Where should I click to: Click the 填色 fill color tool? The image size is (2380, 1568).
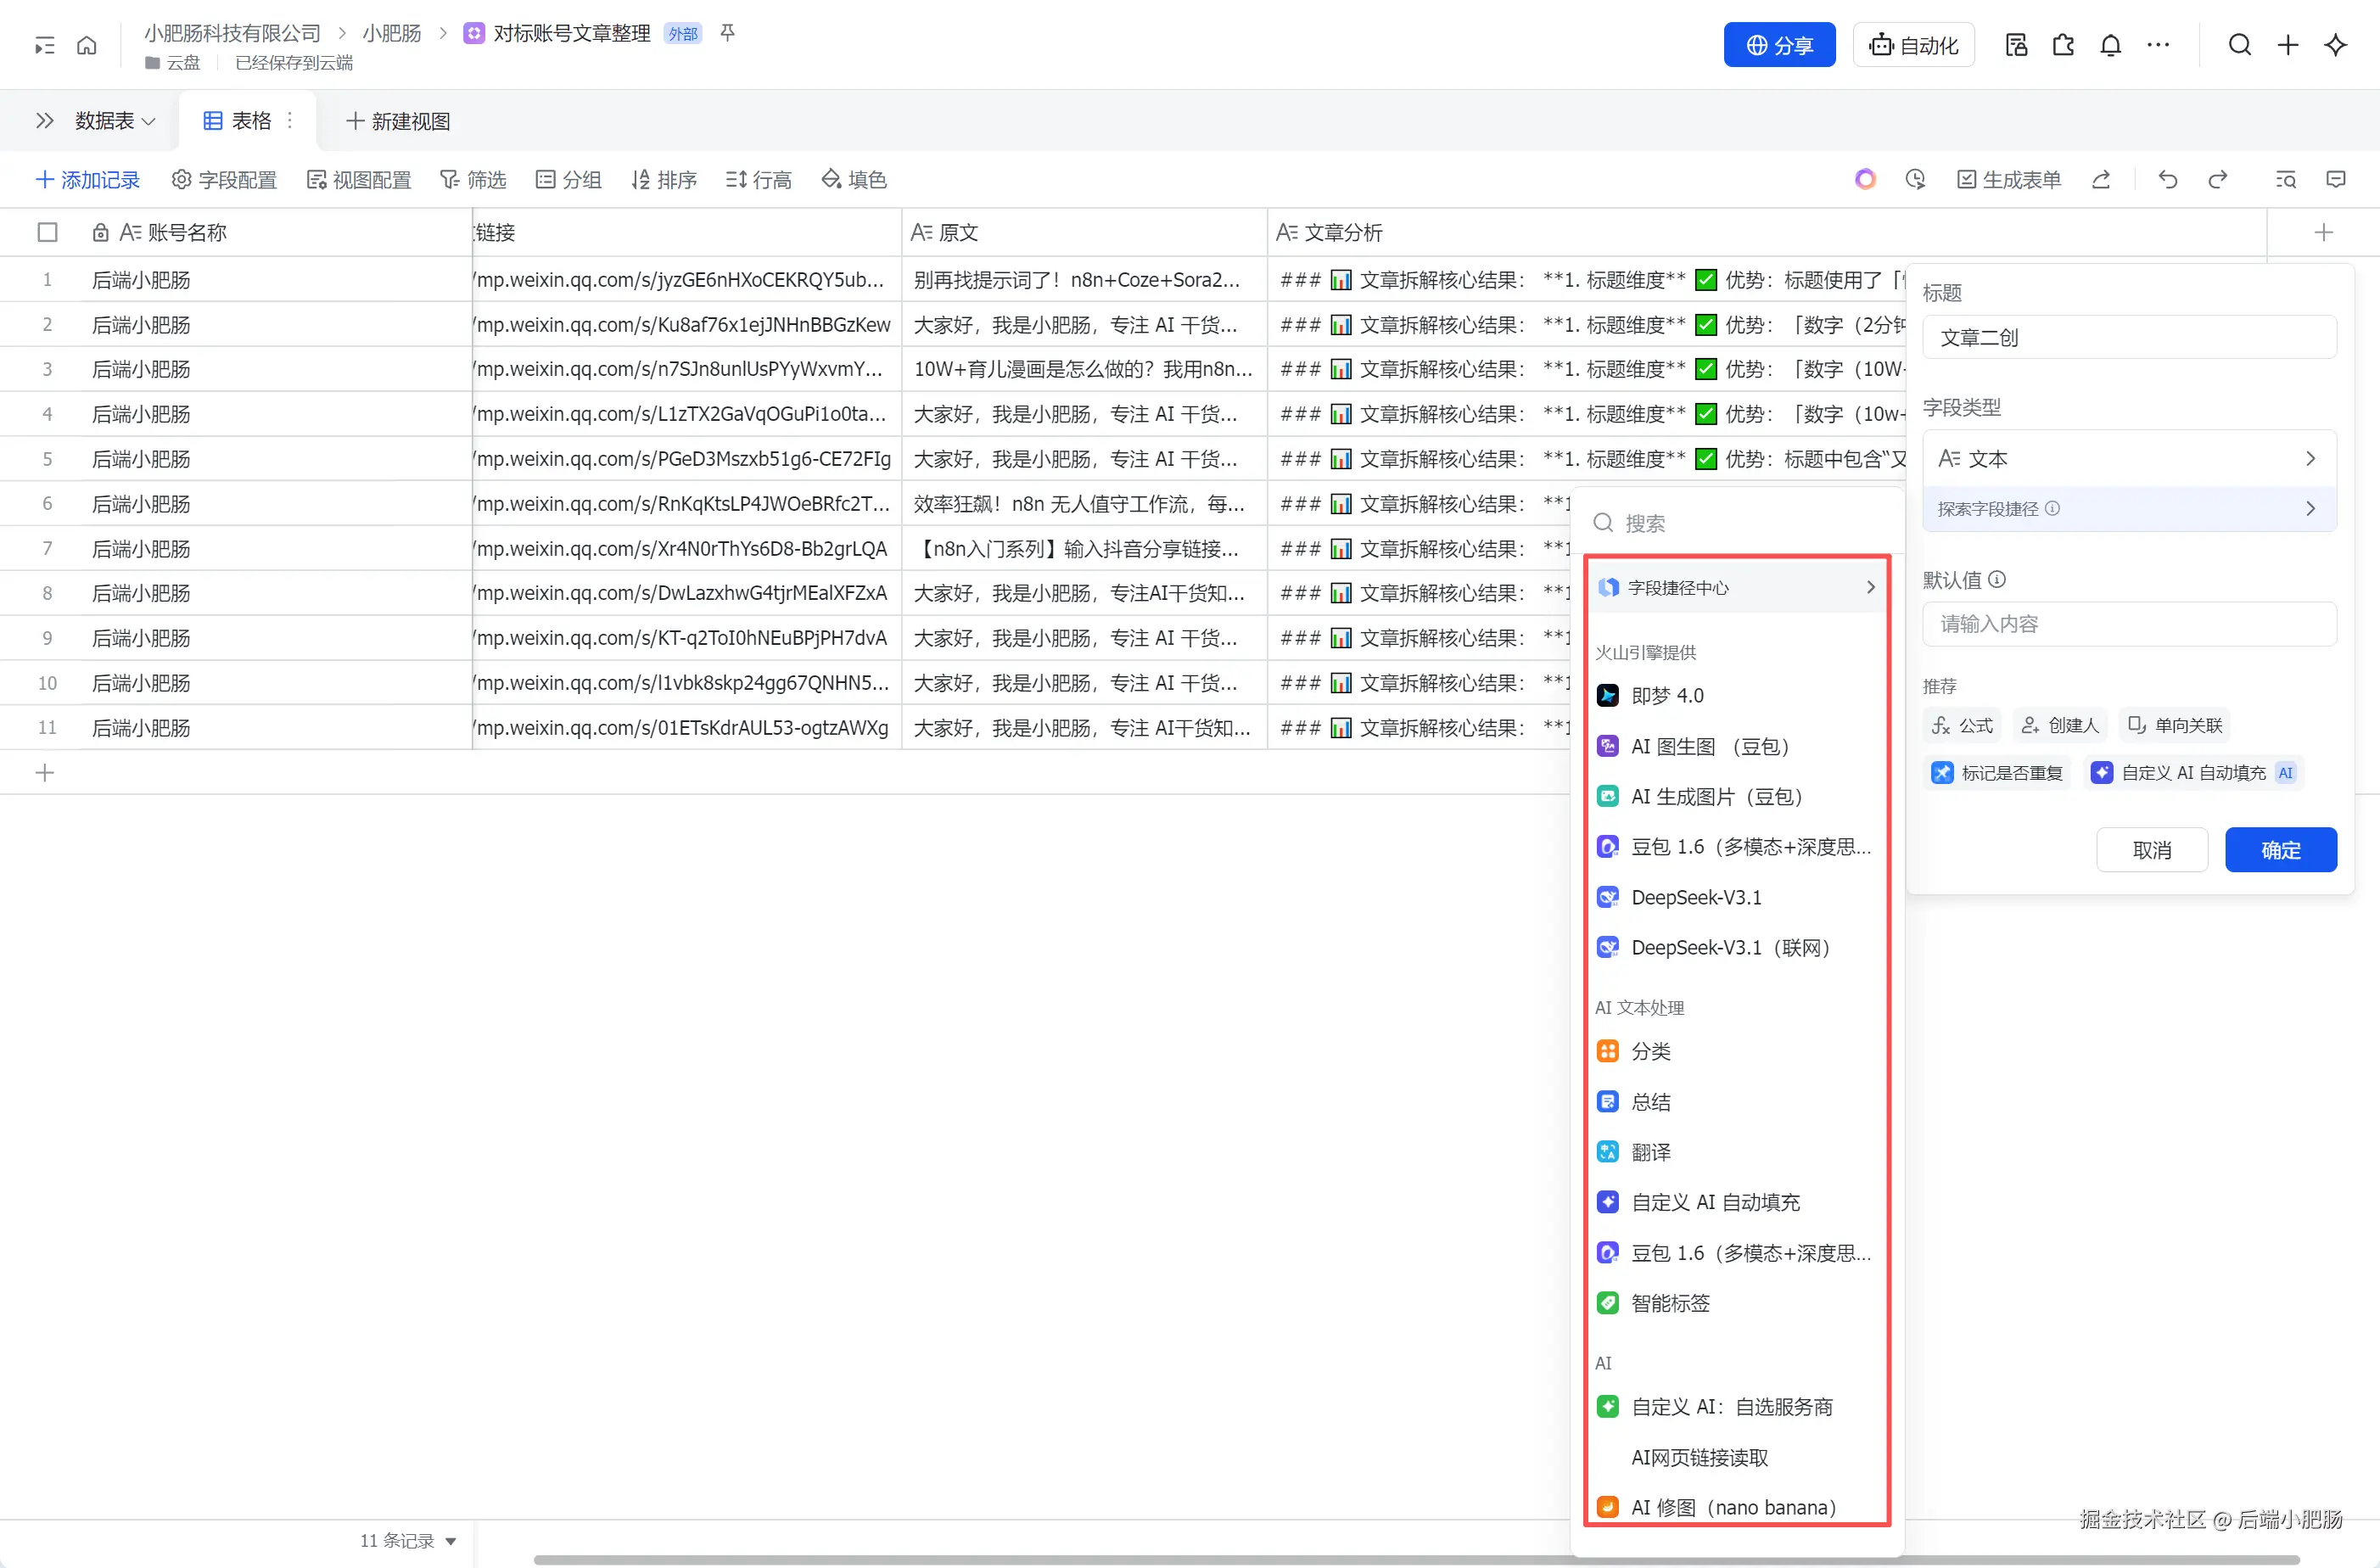tap(854, 179)
